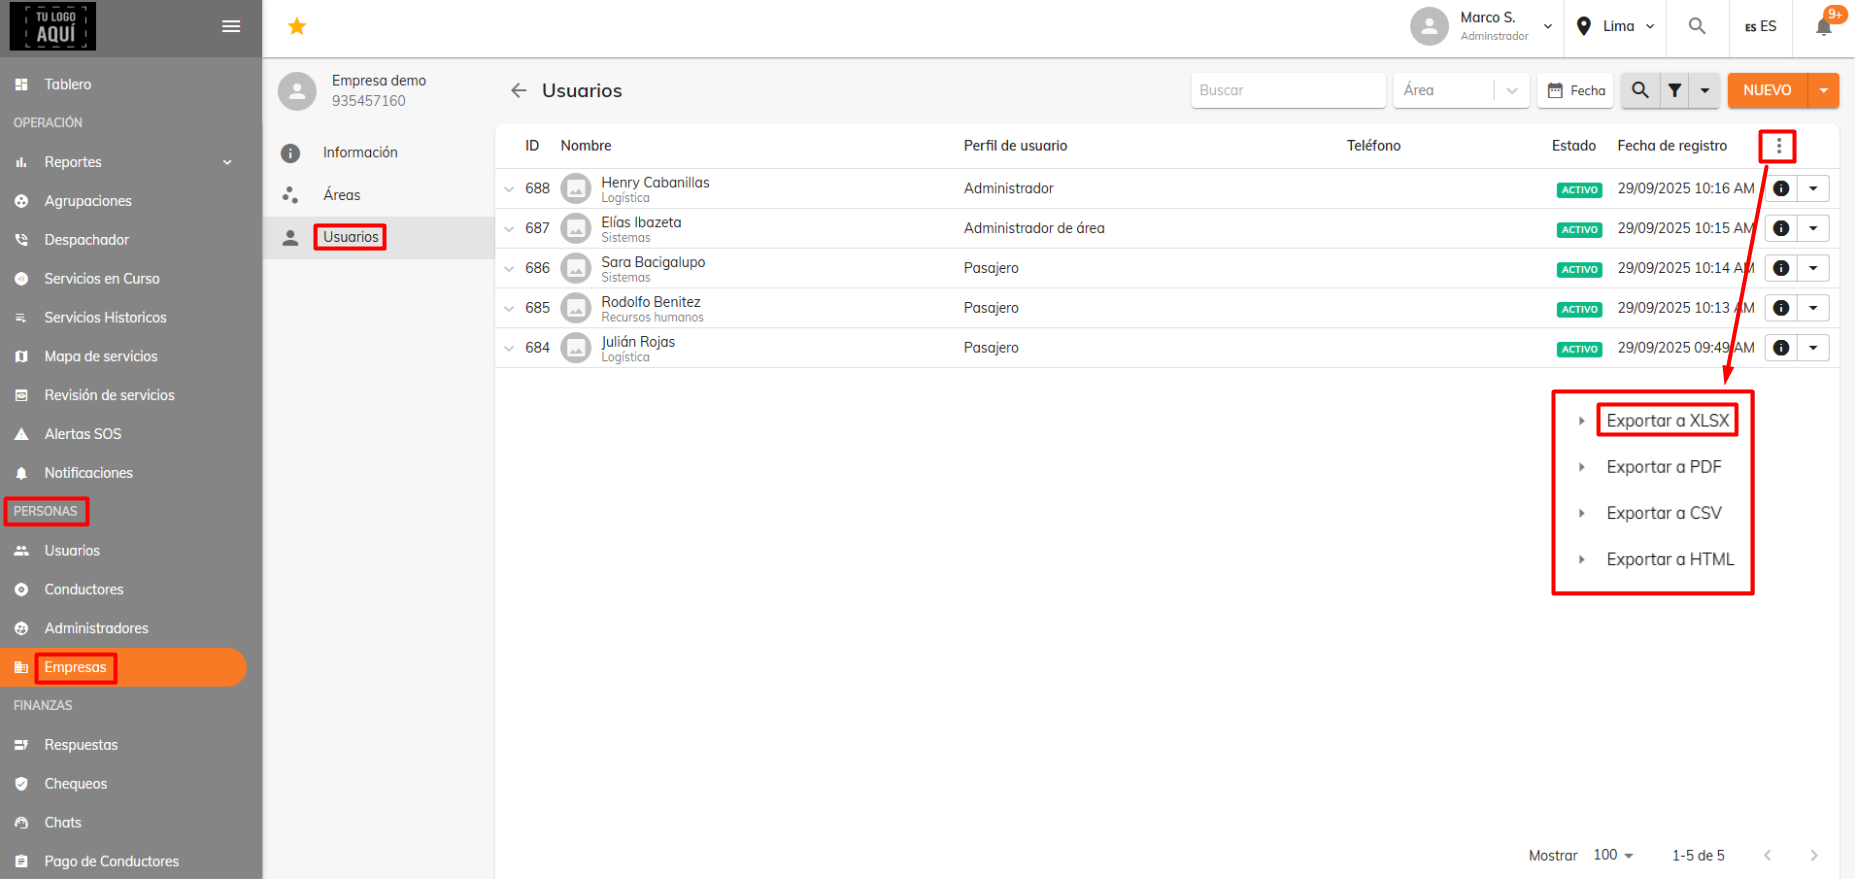
Task: Open the Lima city dropdown
Action: click(x=1614, y=26)
